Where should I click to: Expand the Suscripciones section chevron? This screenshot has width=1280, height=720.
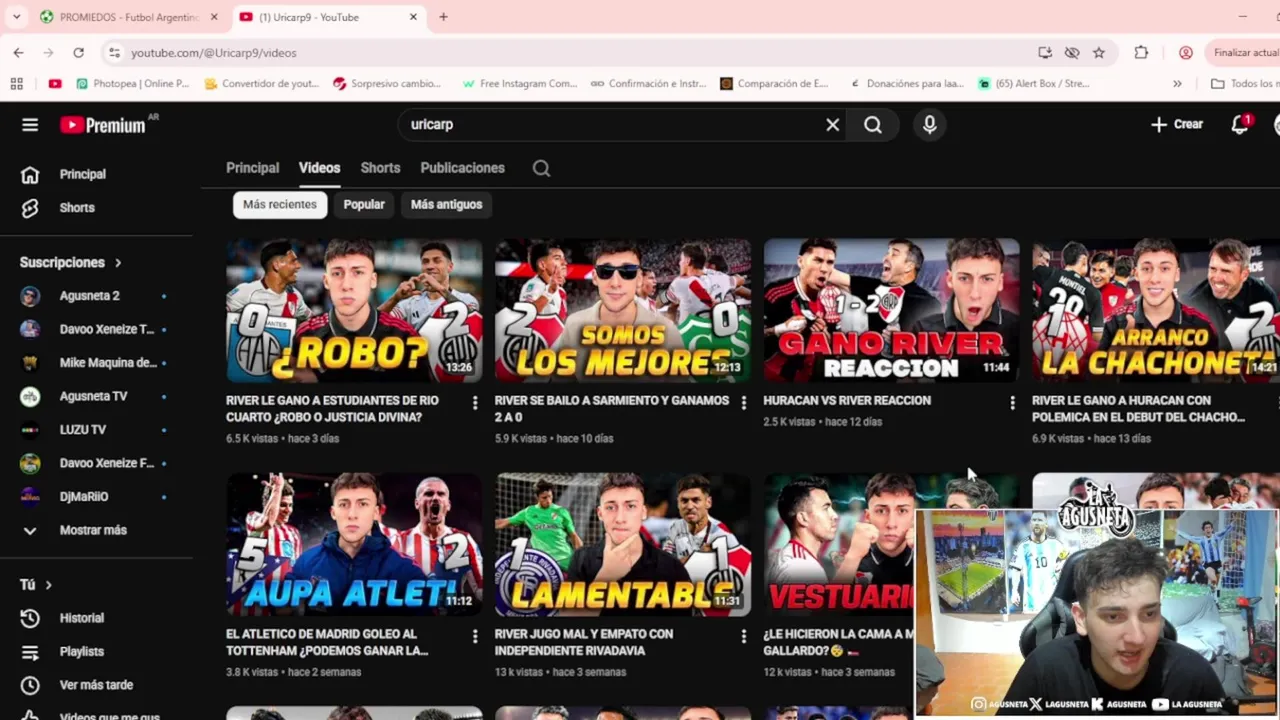click(118, 262)
